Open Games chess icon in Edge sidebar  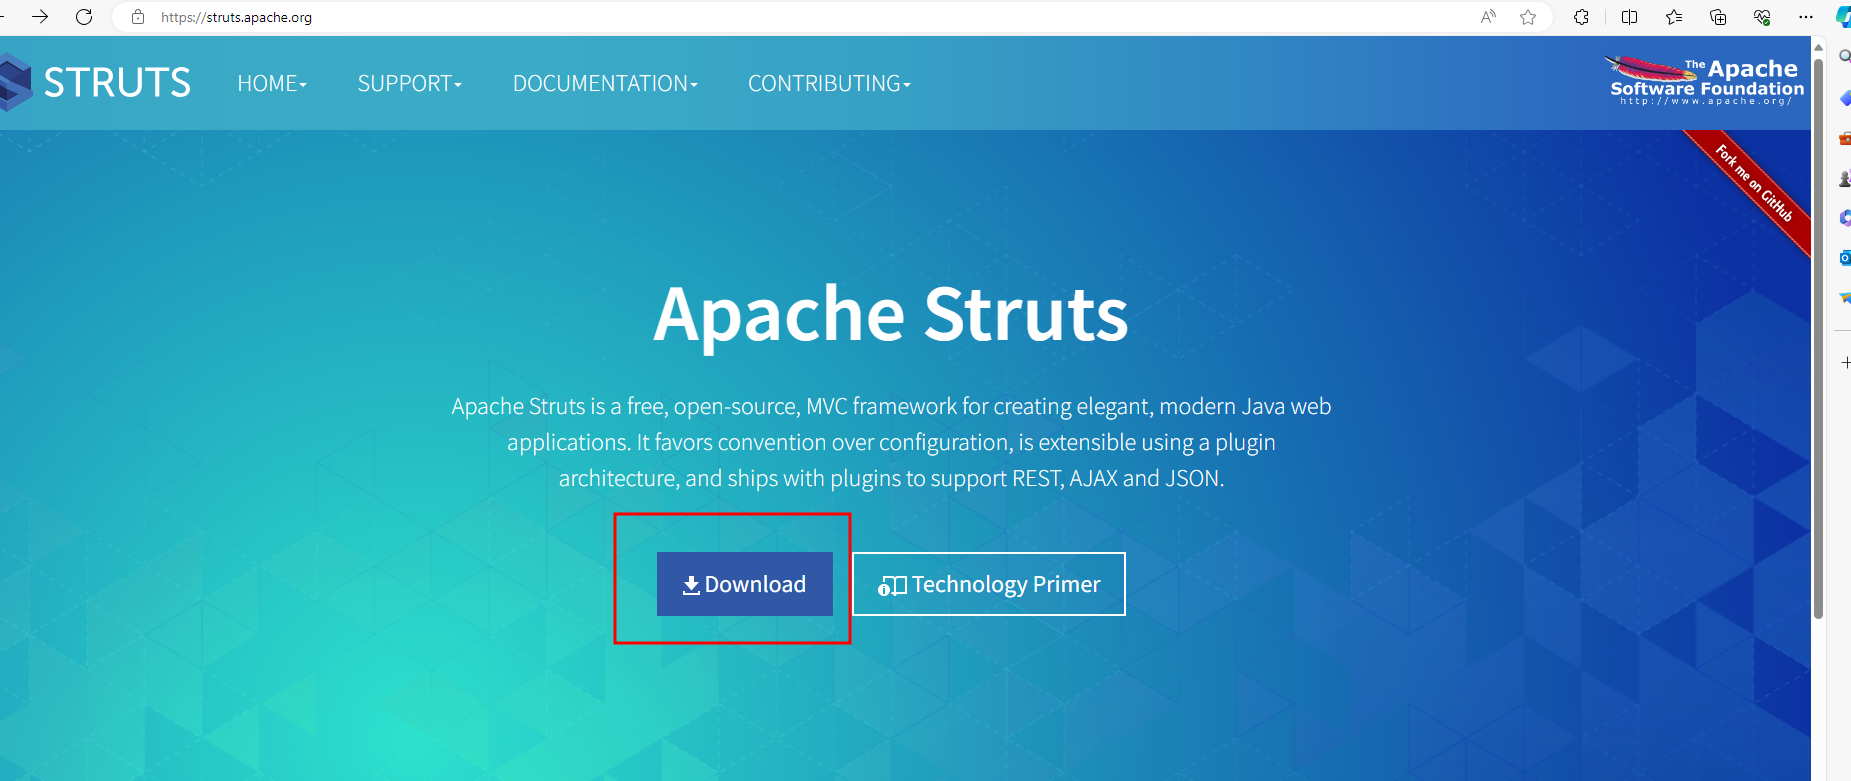pos(1843,178)
